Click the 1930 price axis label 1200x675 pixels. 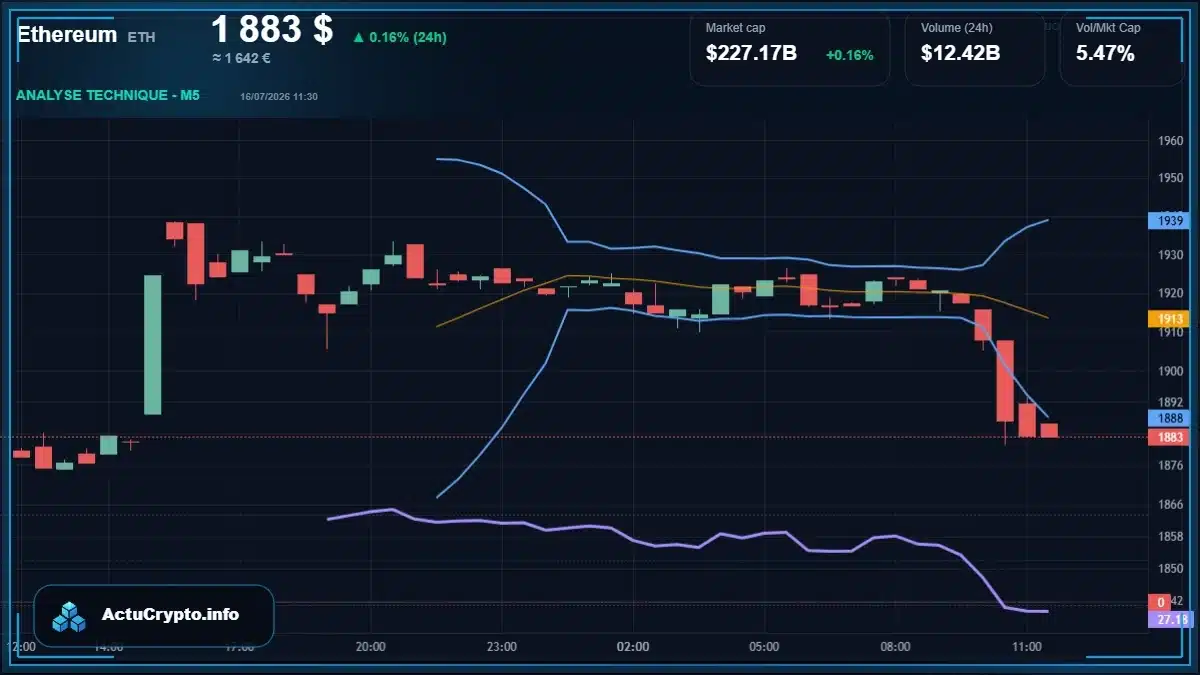(x=1171, y=255)
